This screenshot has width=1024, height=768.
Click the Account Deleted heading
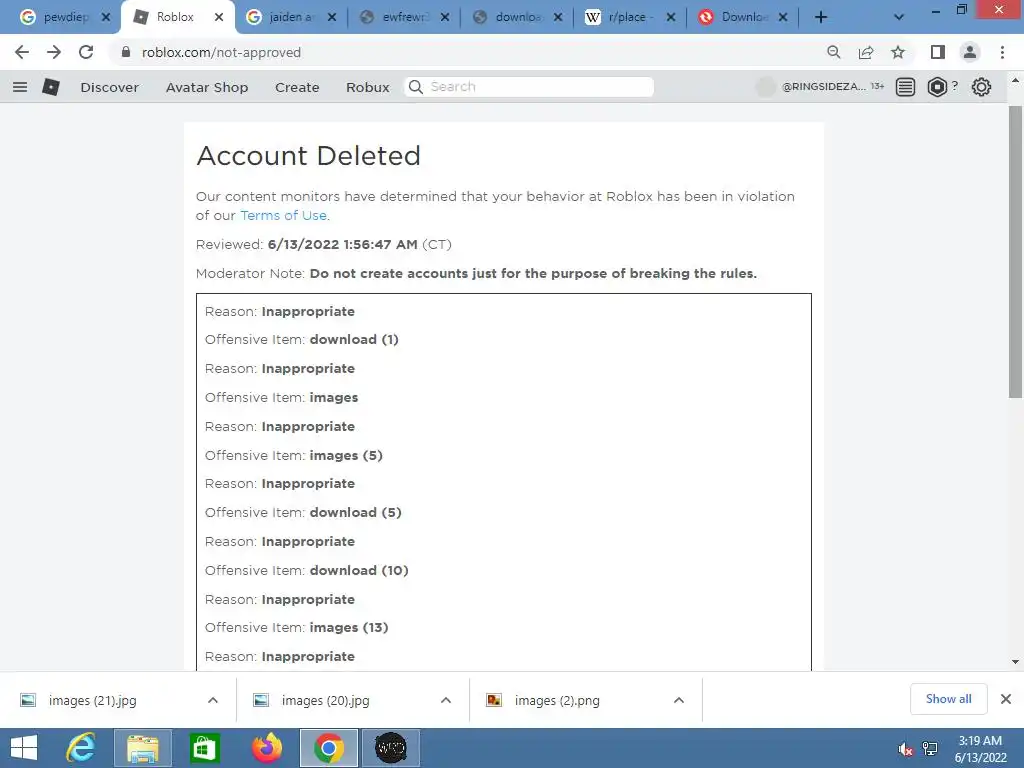(x=308, y=155)
